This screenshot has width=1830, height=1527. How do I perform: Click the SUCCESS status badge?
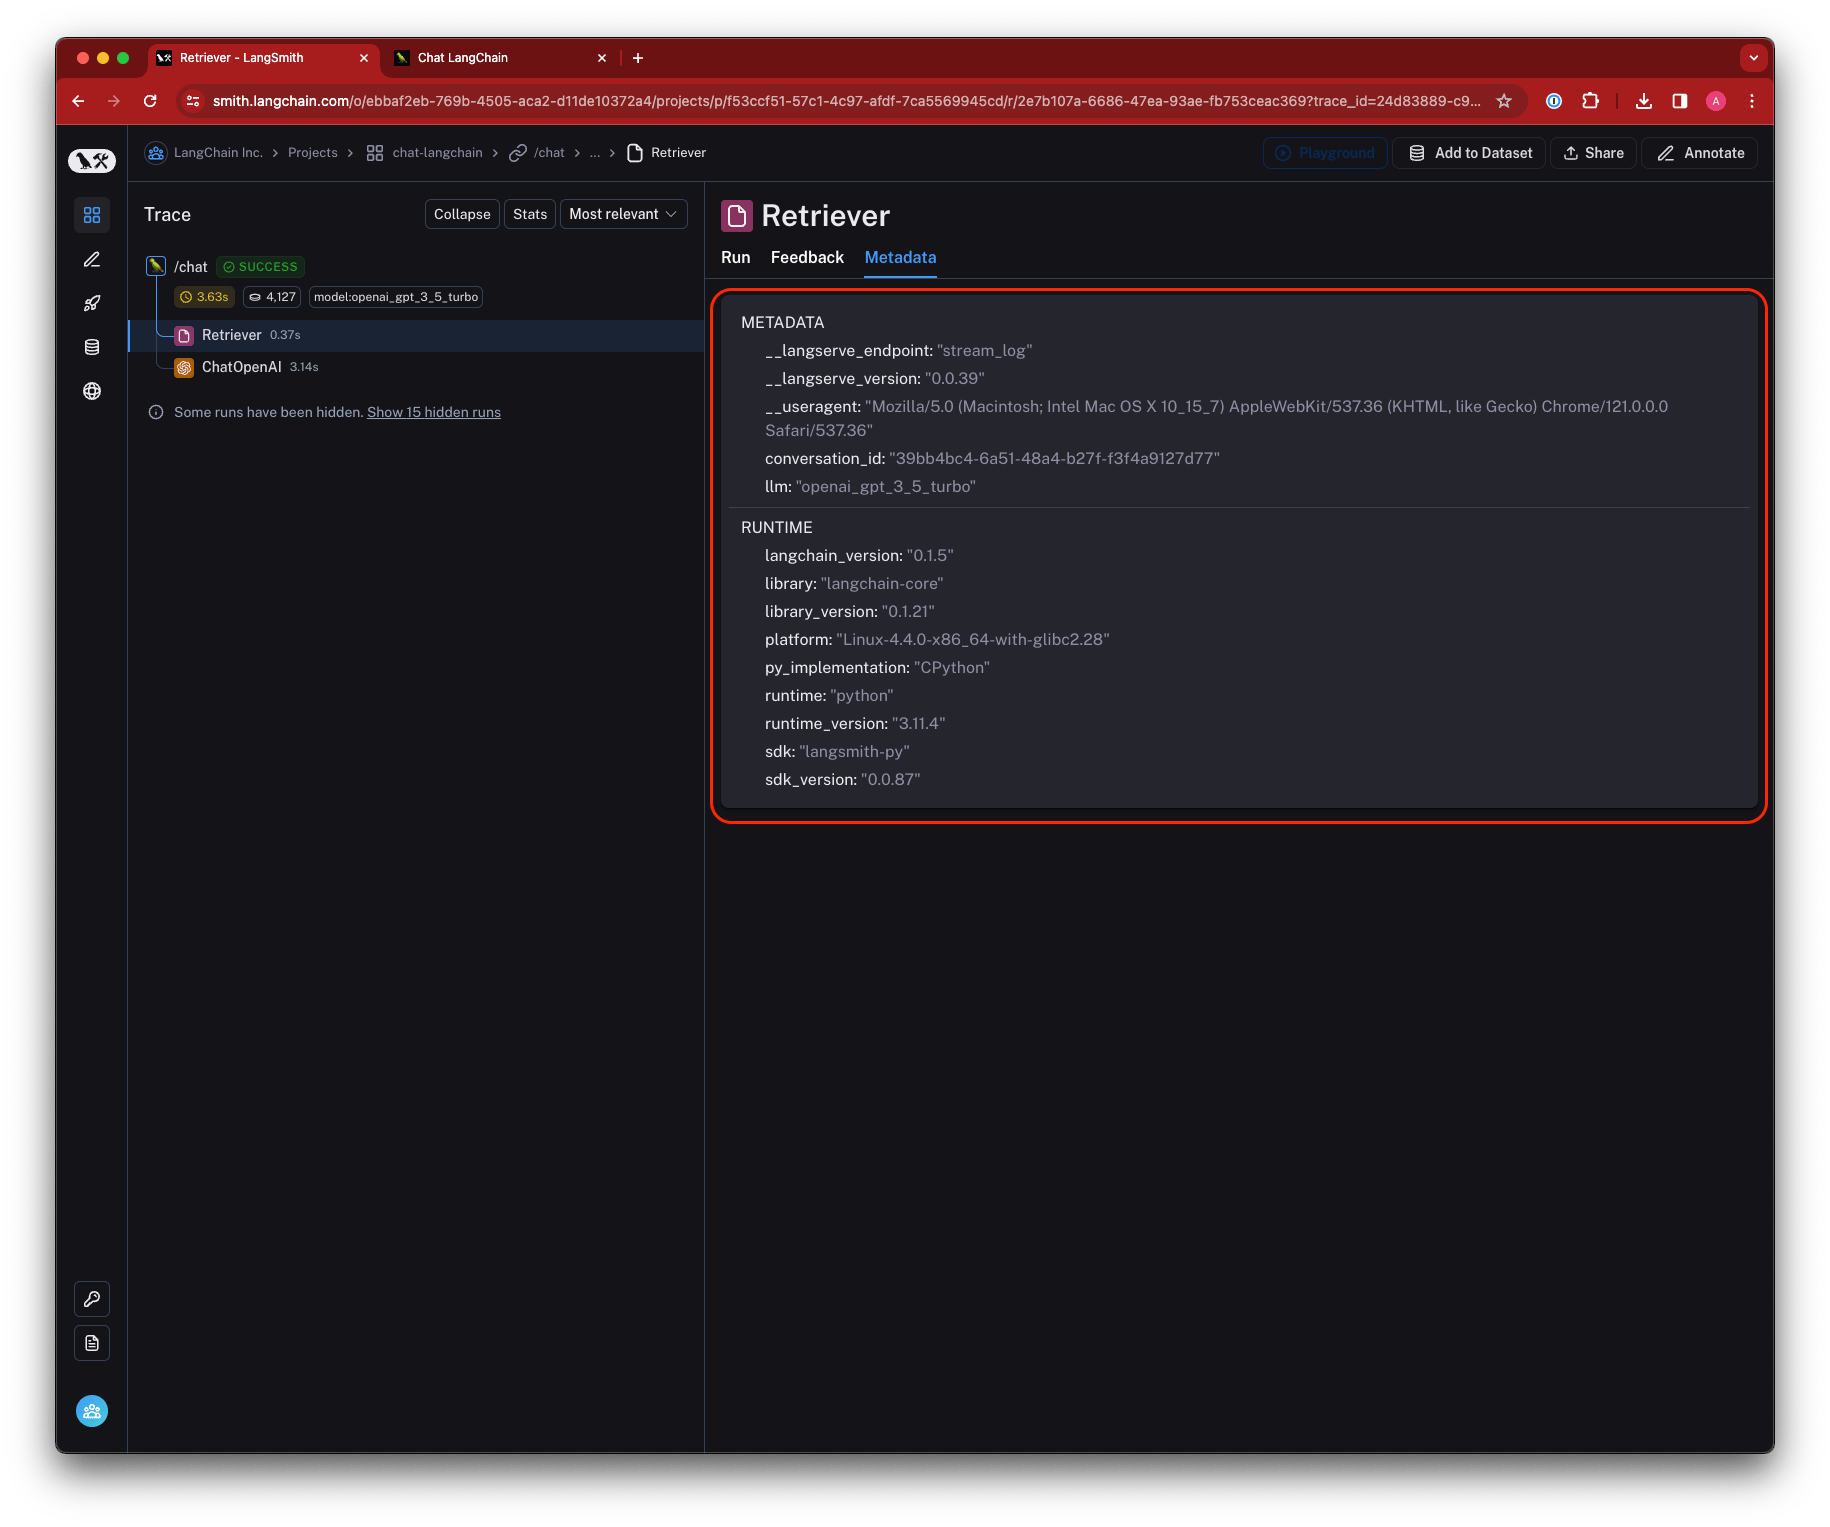pyautogui.click(x=260, y=267)
